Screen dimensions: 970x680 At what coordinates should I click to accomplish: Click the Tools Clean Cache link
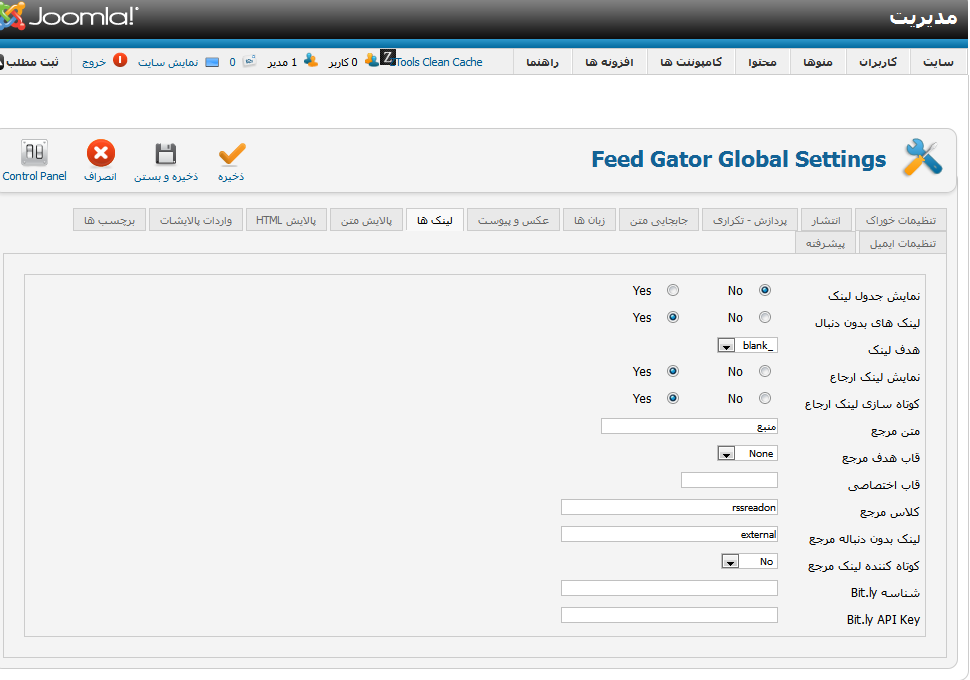click(439, 62)
